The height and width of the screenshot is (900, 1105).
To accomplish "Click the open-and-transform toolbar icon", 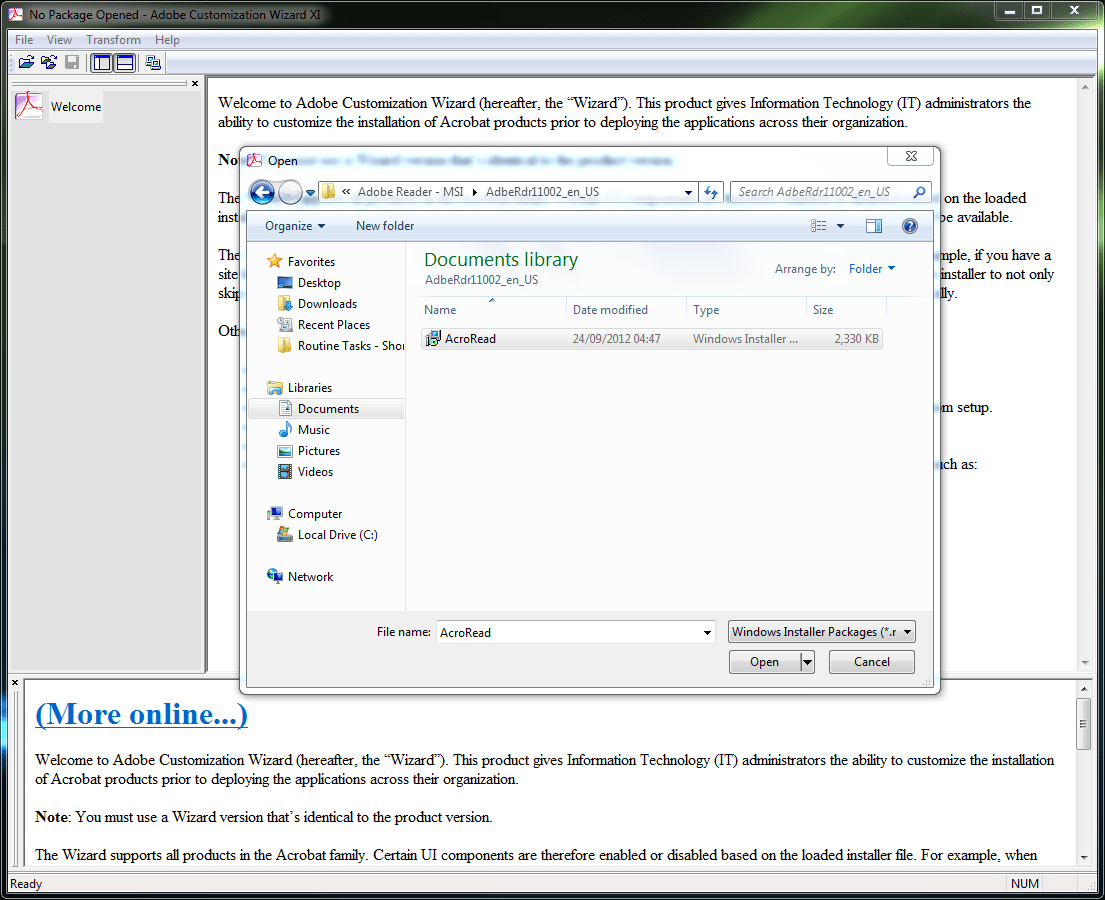I will coord(48,61).
